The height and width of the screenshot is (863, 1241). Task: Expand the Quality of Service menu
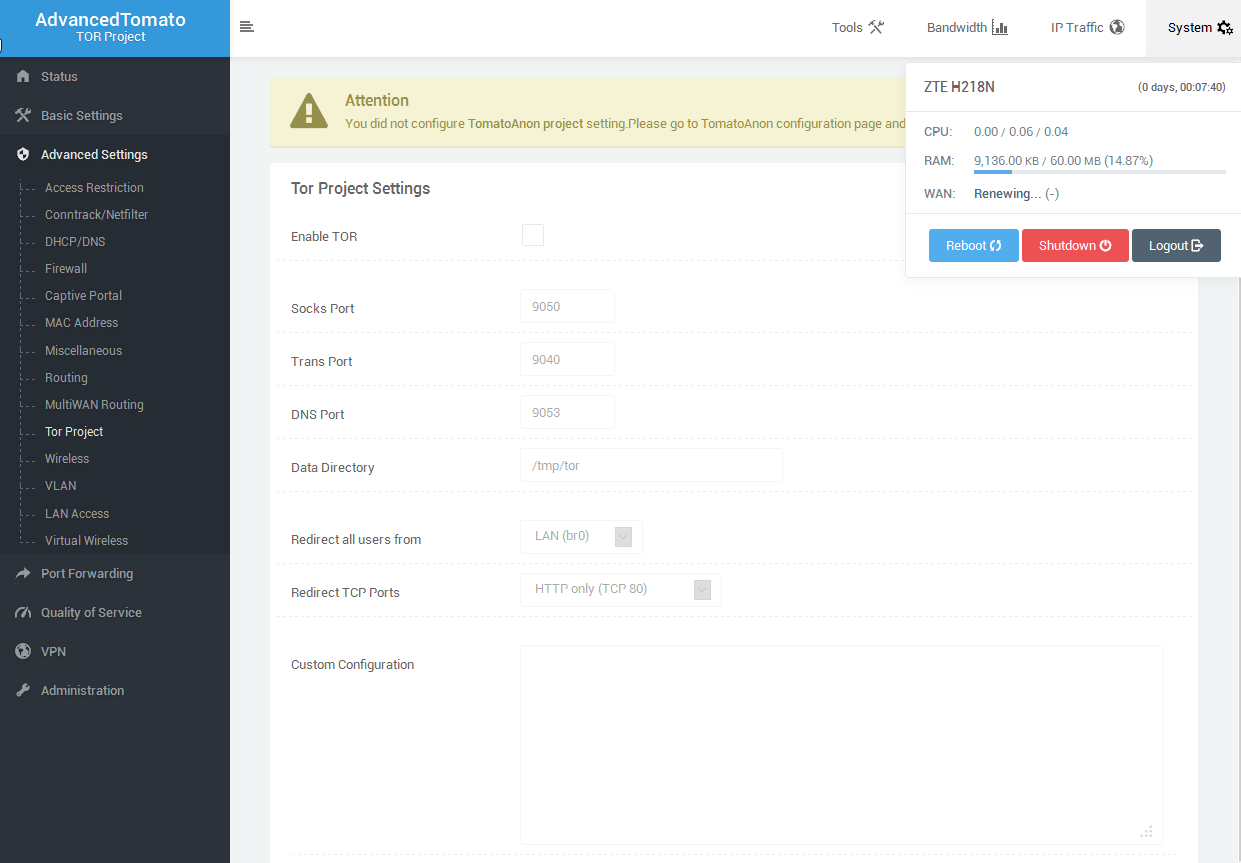(115, 612)
